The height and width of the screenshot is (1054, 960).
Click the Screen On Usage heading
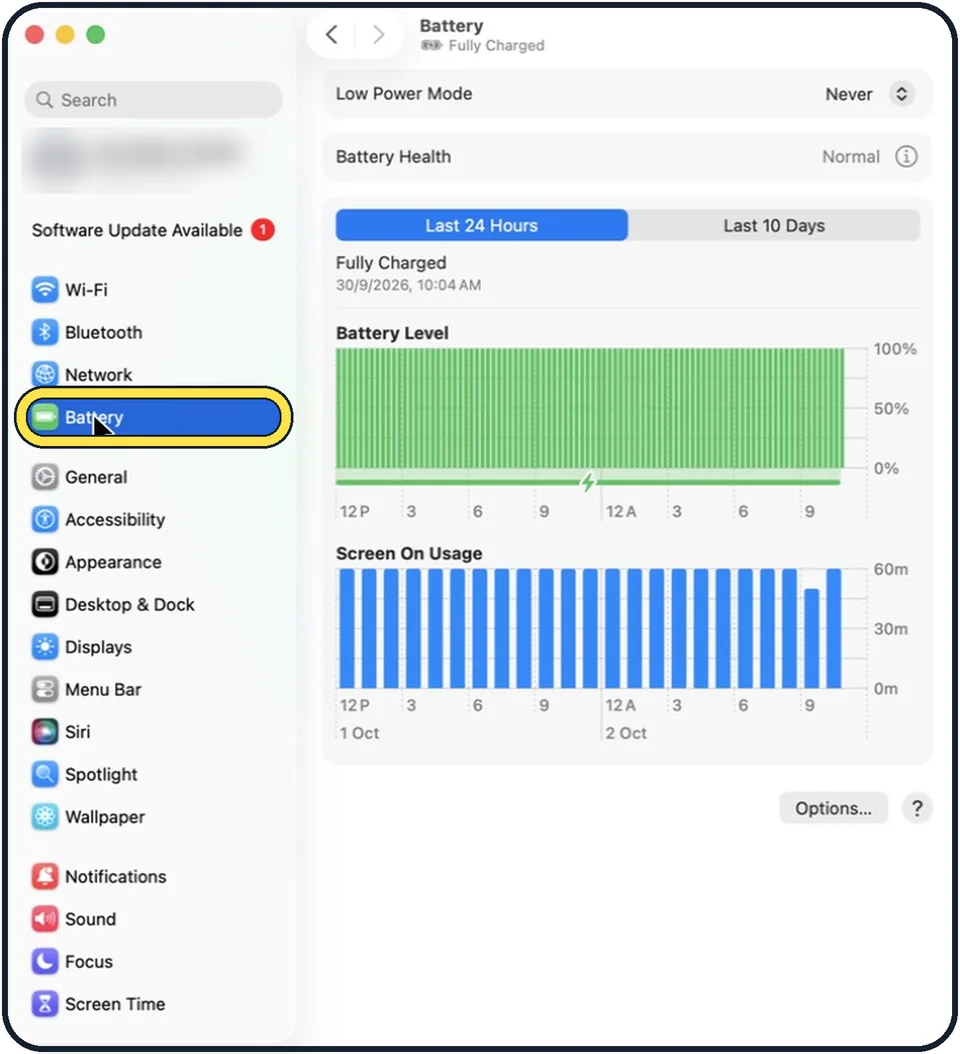click(x=409, y=553)
